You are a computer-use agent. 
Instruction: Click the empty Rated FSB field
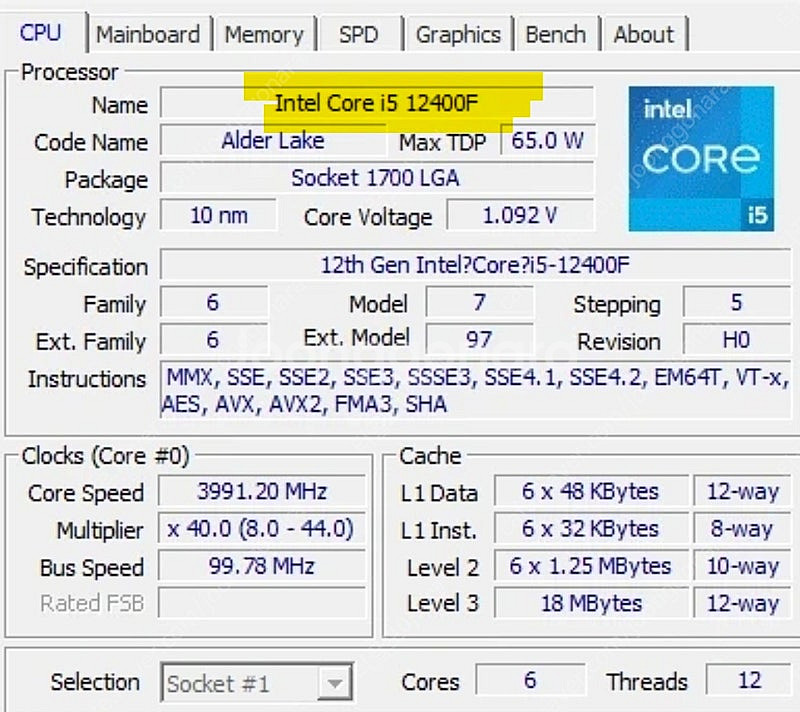coord(262,603)
